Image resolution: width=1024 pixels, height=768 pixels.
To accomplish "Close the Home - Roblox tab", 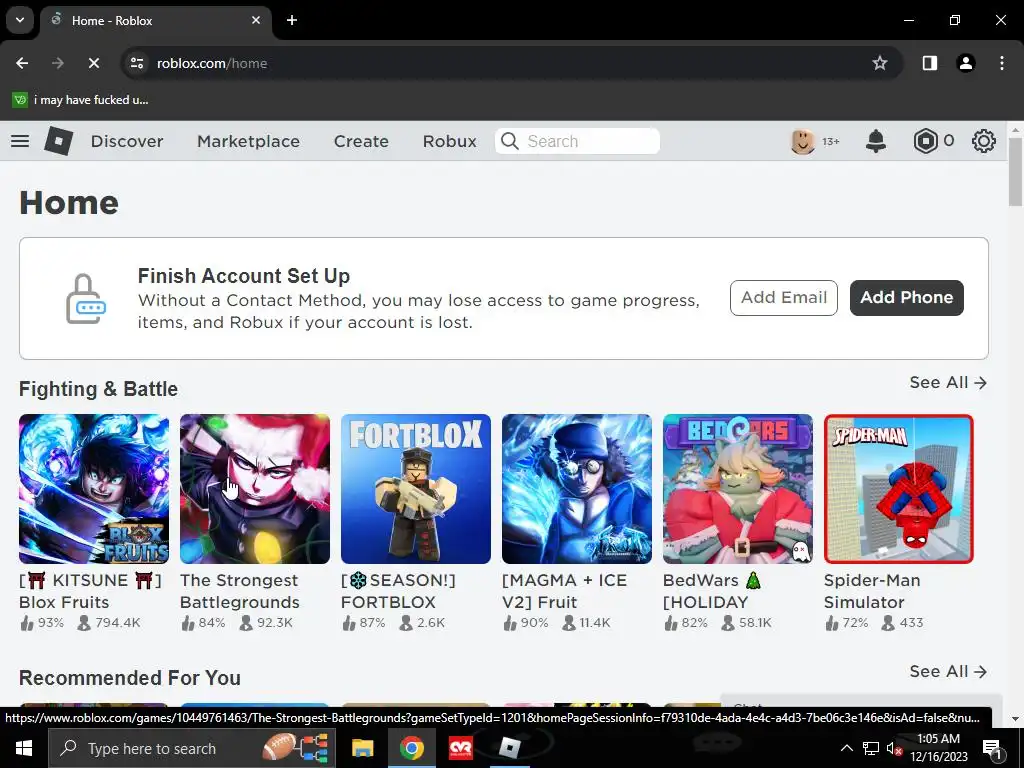I will click(256, 20).
